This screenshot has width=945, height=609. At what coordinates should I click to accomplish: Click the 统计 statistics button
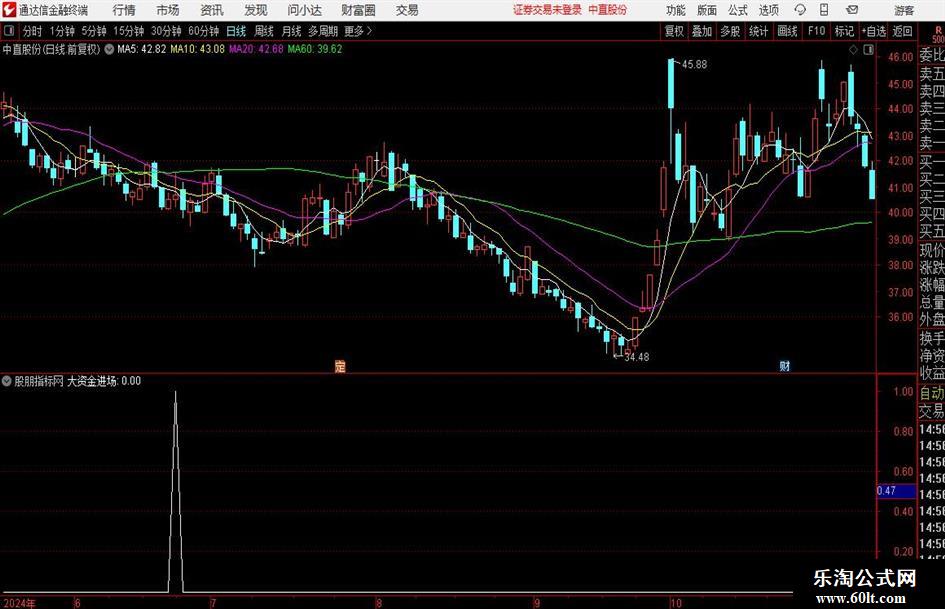click(758, 31)
